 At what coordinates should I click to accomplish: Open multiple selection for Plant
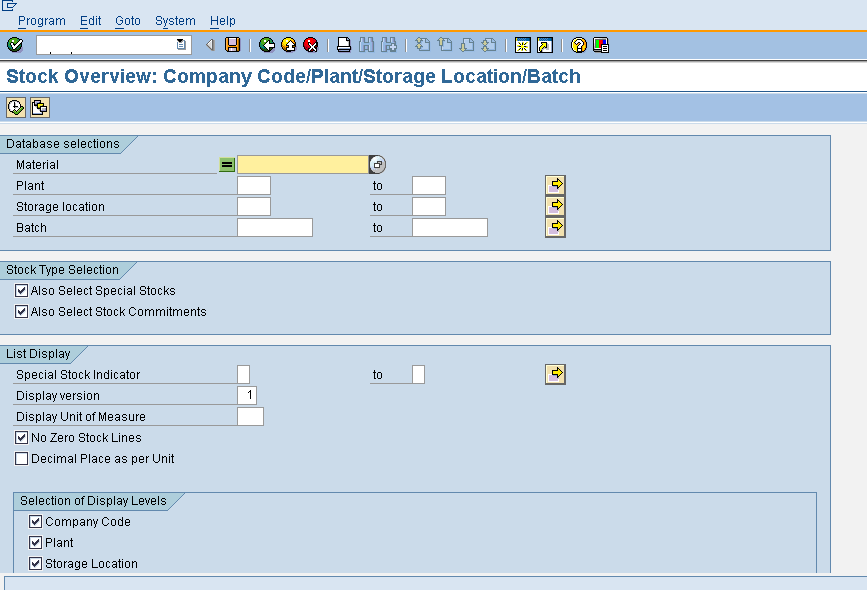555,184
